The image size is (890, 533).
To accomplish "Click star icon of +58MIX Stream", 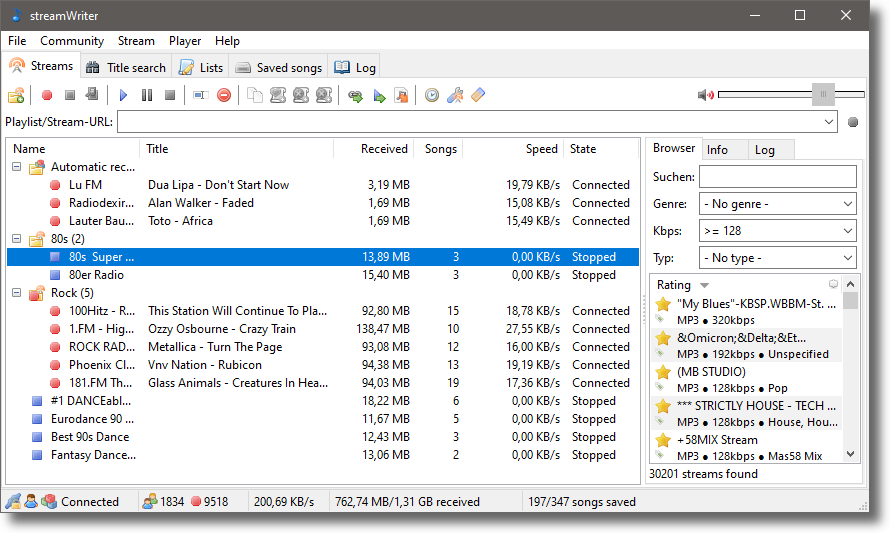I will tap(662, 440).
